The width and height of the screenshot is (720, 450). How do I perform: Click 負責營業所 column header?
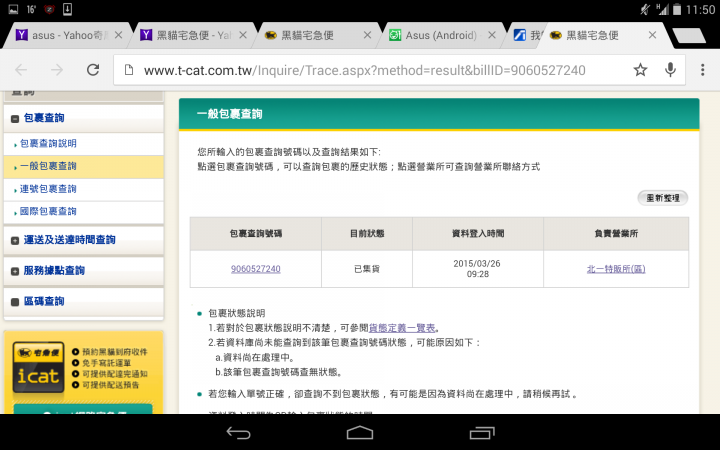click(x=616, y=234)
